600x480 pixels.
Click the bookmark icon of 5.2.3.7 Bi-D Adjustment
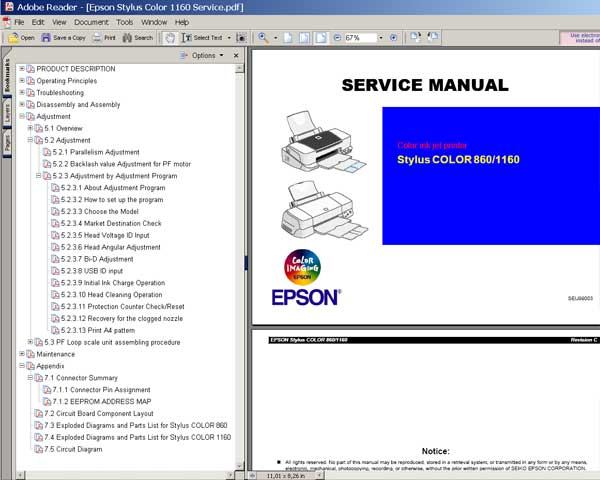55,259
